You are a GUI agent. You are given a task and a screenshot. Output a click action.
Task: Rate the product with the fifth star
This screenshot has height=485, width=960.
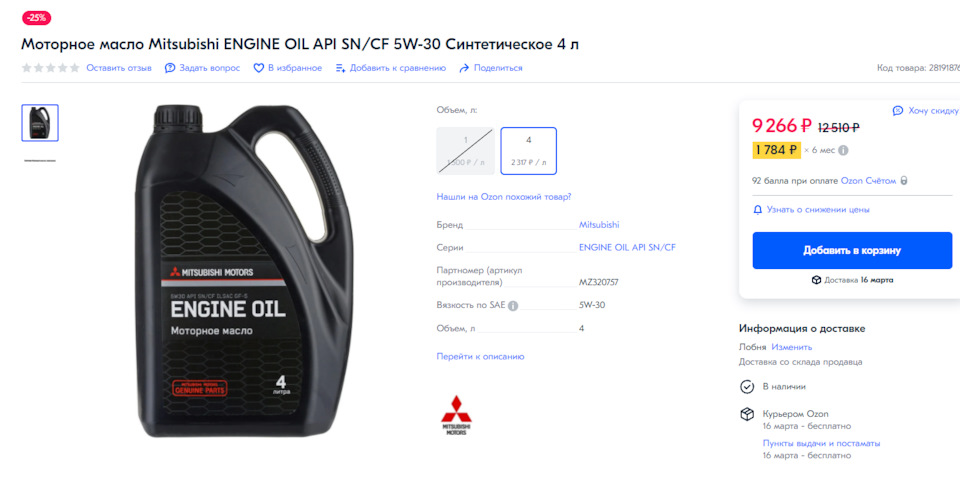[x=75, y=68]
